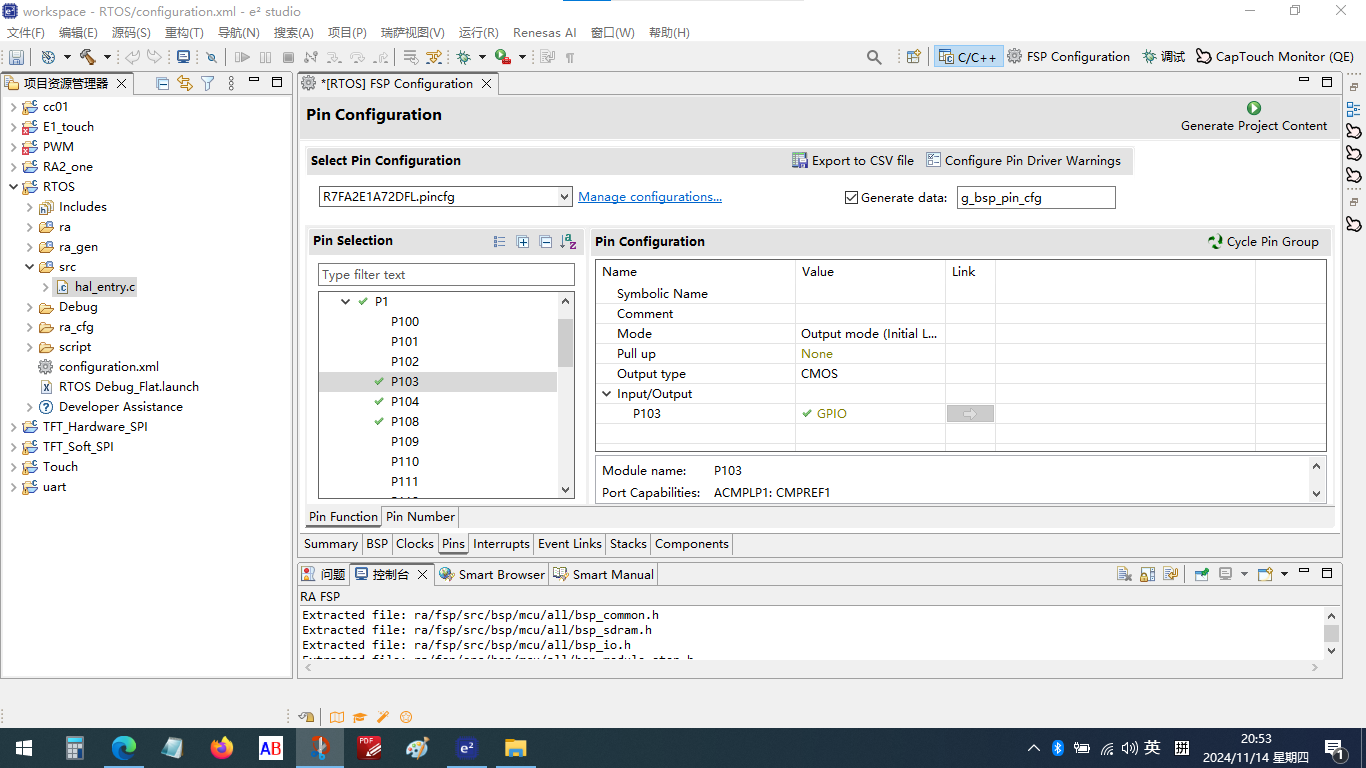Expand the TFT_Hardware_SPI project
Viewport: 1366px width, 768px height.
(x=13, y=427)
